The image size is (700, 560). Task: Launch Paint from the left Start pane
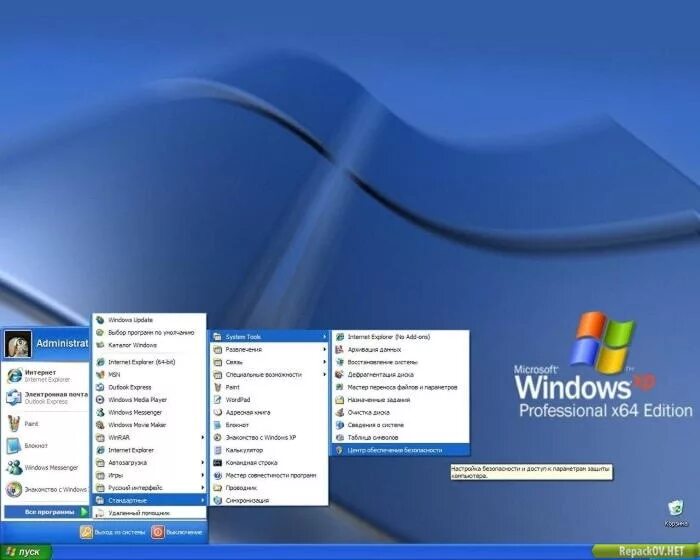(46, 423)
